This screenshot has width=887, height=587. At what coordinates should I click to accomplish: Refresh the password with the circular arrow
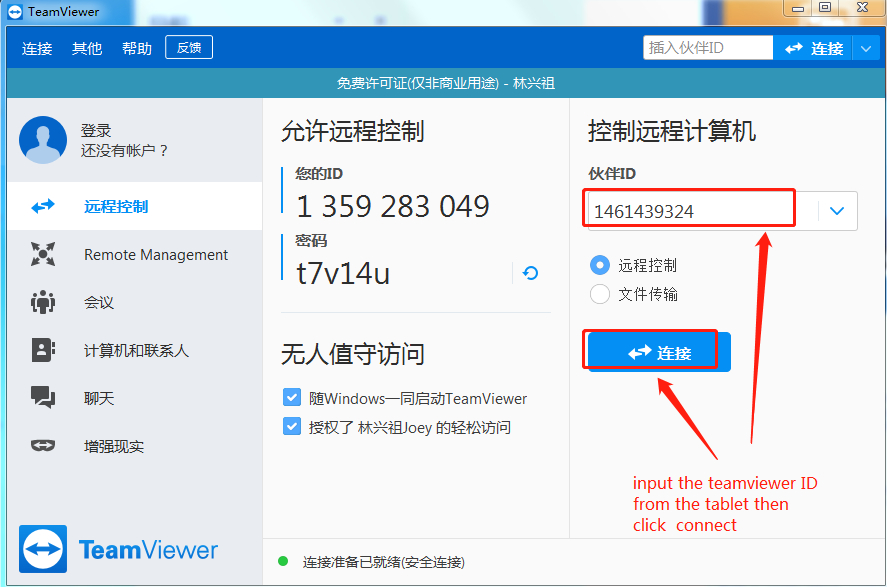tap(530, 273)
